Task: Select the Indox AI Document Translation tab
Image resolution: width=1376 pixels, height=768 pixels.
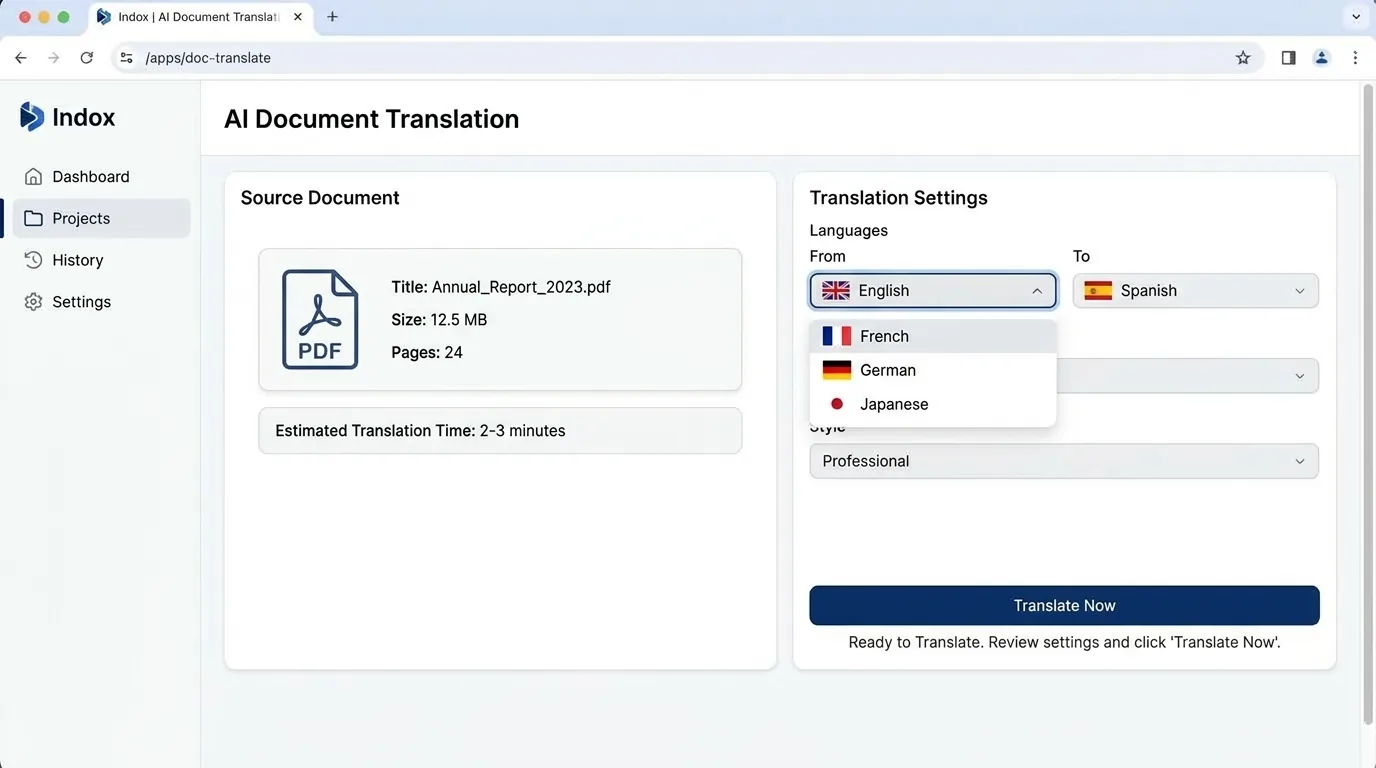Action: (200, 17)
